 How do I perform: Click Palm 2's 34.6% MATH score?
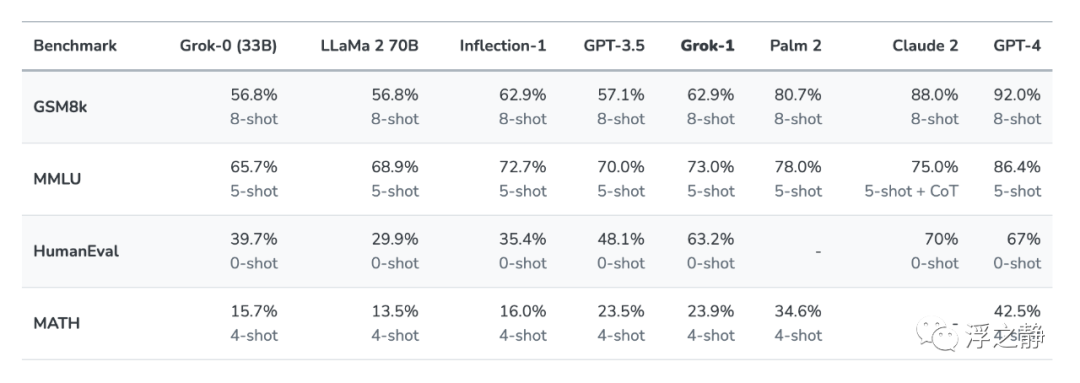pyautogui.click(x=798, y=311)
